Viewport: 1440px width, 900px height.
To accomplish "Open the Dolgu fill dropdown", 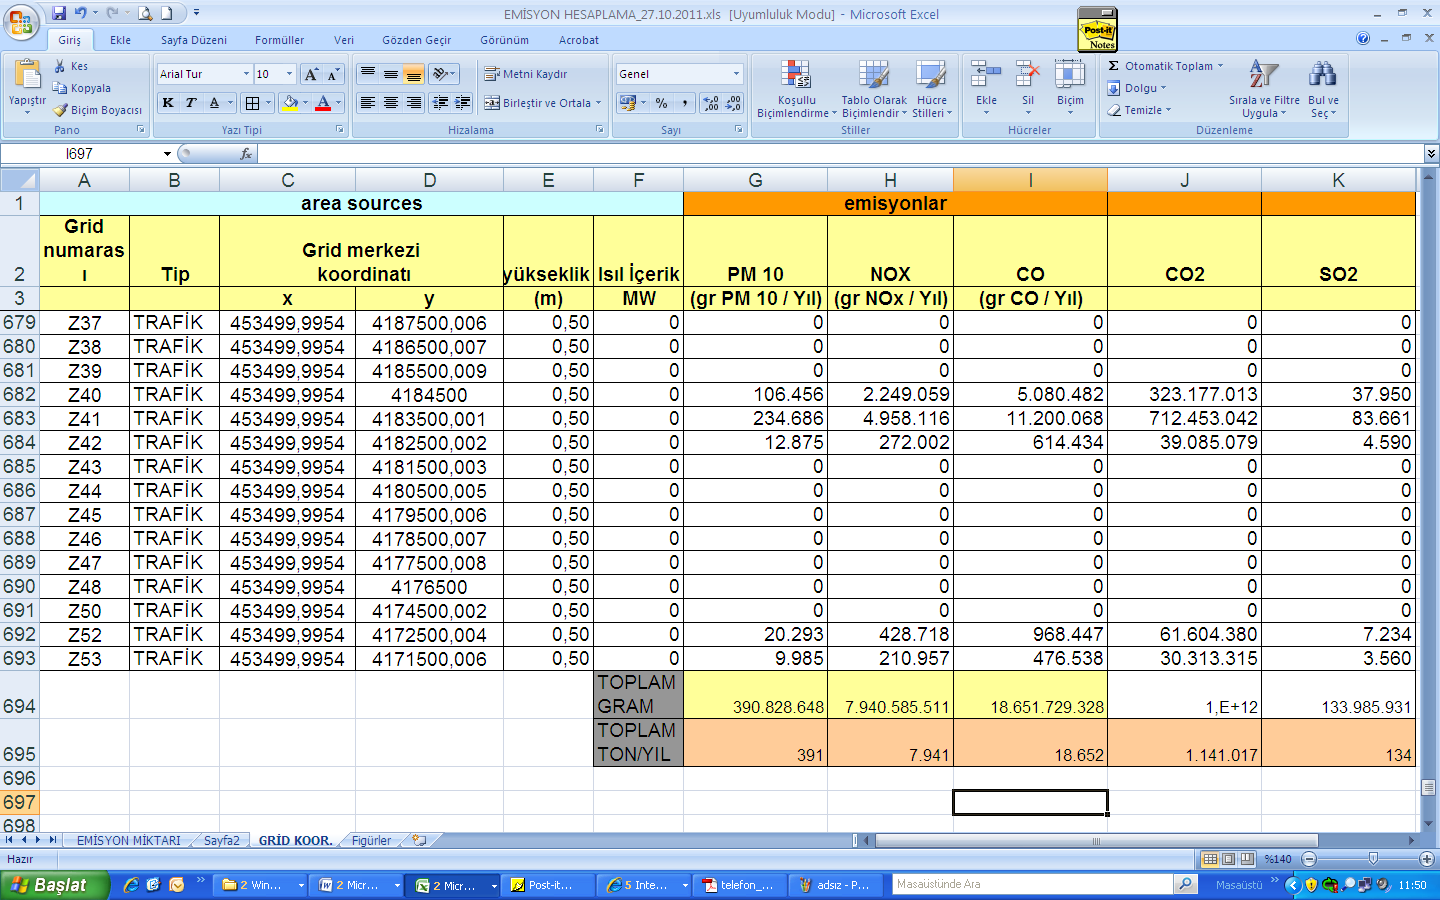I will (x=1137, y=88).
